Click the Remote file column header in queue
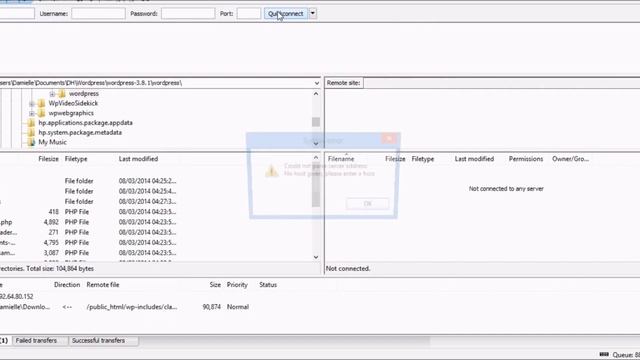The image size is (640, 360). [103, 285]
